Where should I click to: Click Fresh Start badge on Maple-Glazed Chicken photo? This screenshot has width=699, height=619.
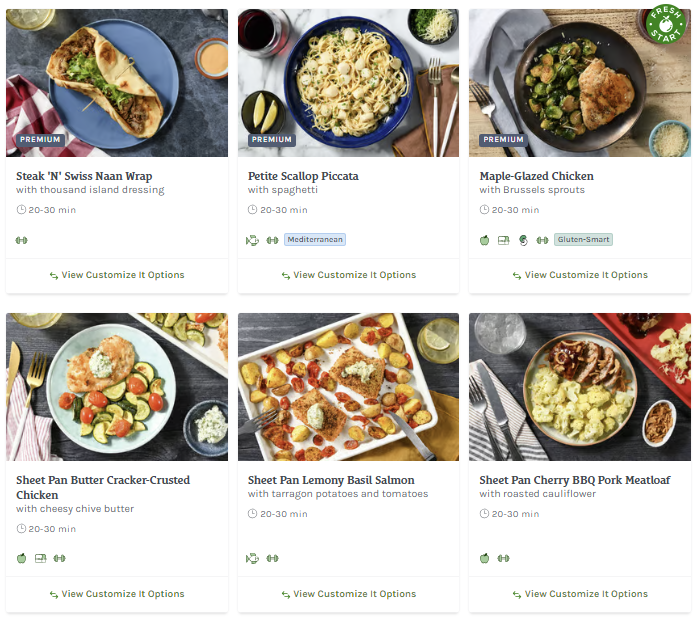[x=666, y=27]
